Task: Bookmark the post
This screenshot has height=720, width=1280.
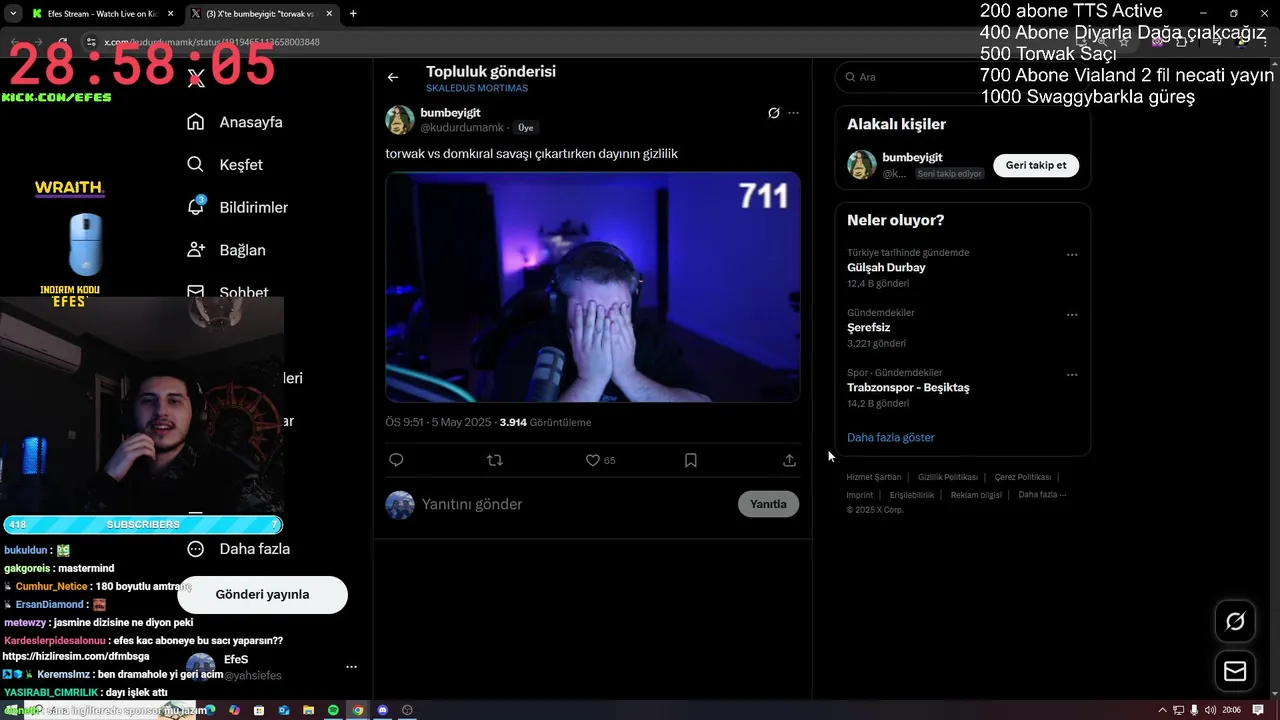Action: coord(691,460)
